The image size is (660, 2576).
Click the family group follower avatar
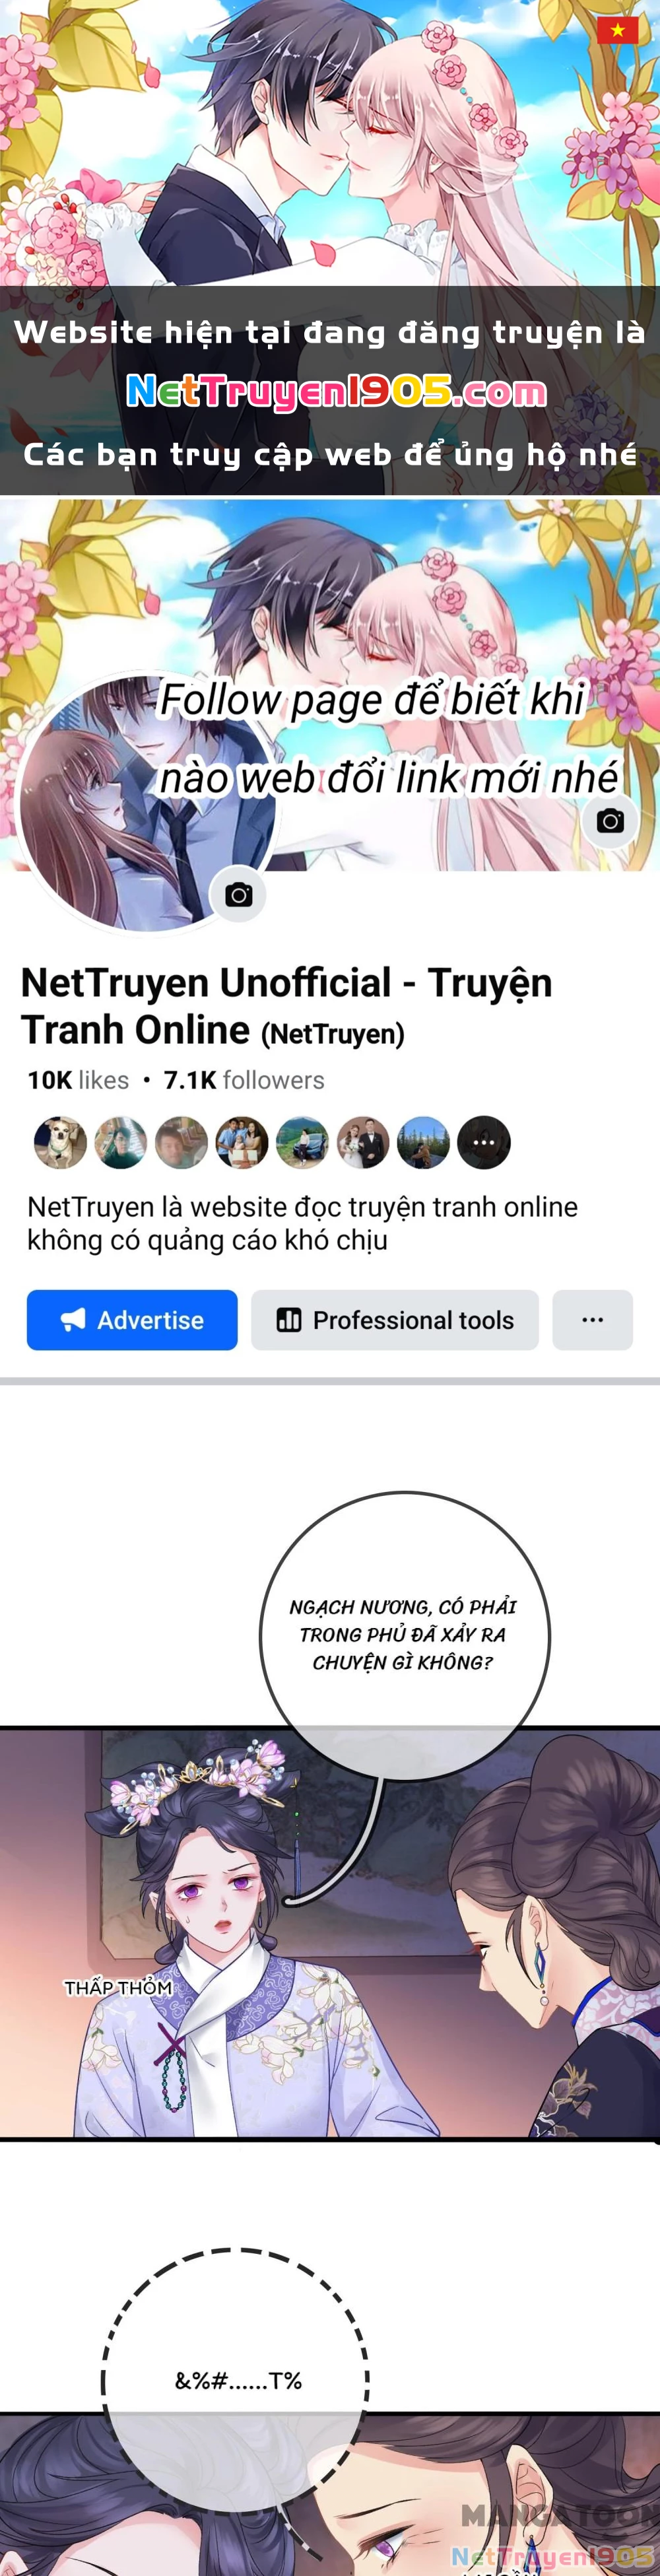click(x=242, y=1142)
